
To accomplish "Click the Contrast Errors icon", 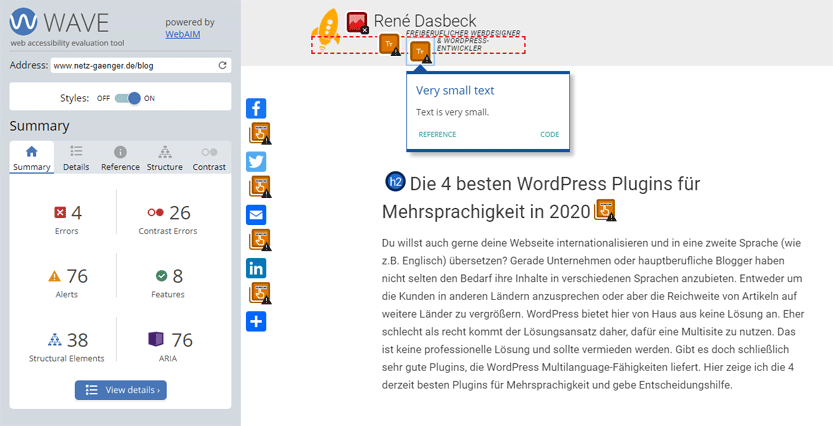I will click(x=156, y=212).
